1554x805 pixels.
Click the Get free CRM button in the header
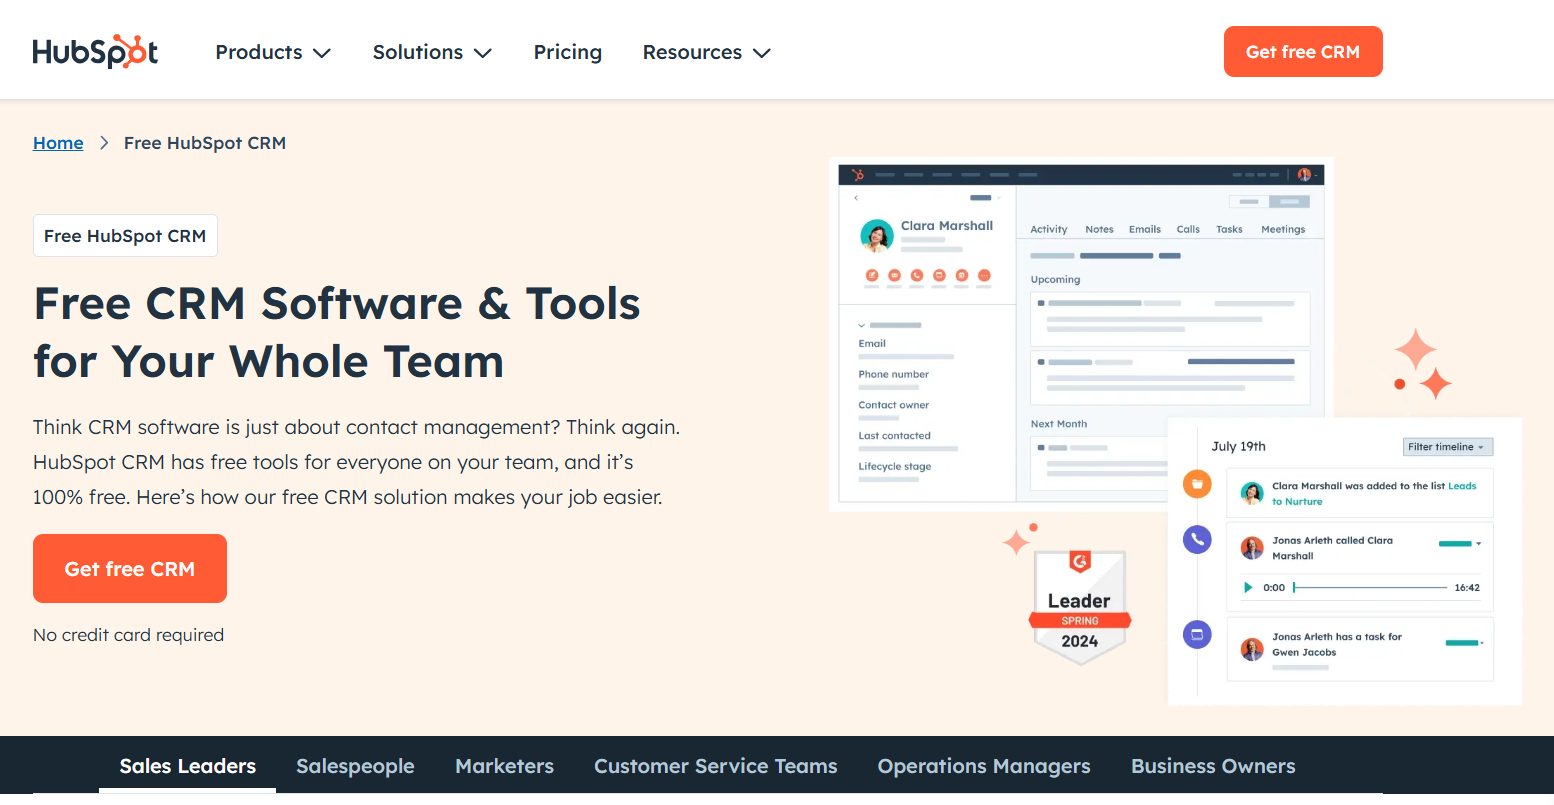1303,52
